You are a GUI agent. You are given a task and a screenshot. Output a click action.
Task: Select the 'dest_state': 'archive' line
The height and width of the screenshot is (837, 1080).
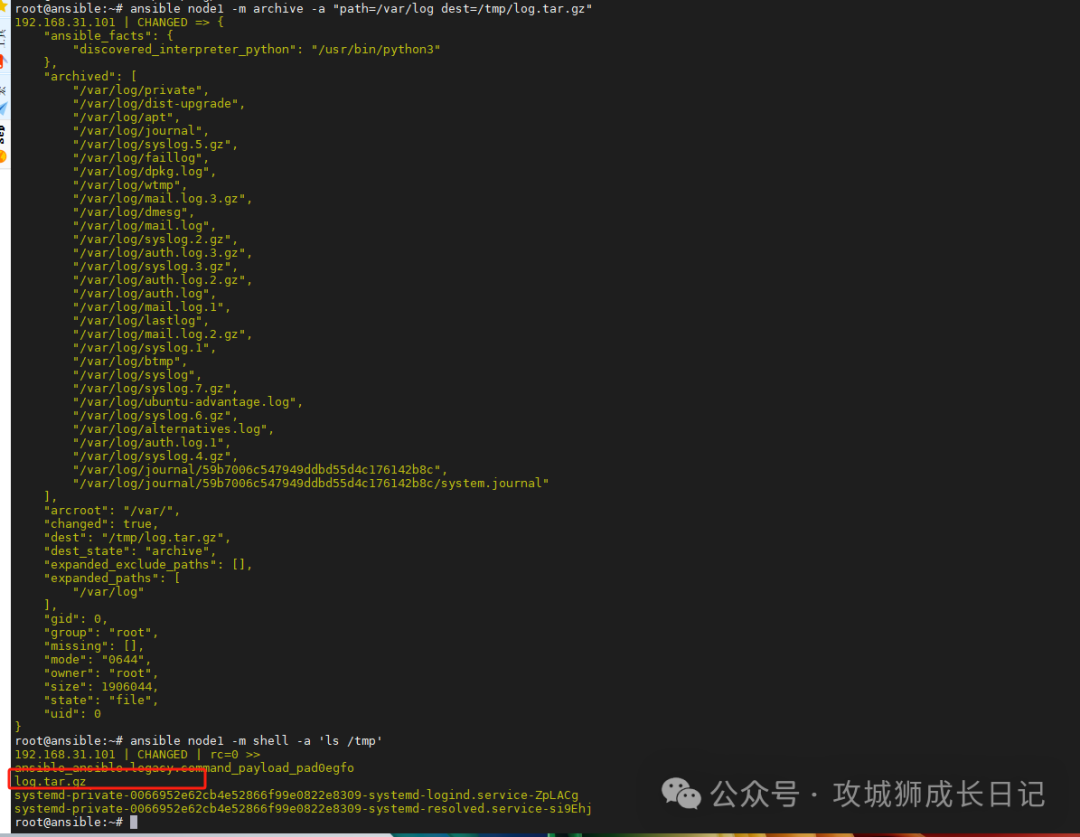tap(129, 551)
